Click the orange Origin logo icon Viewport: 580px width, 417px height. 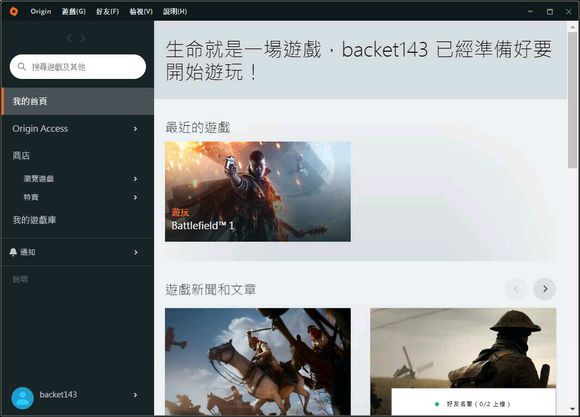[x=14, y=11]
